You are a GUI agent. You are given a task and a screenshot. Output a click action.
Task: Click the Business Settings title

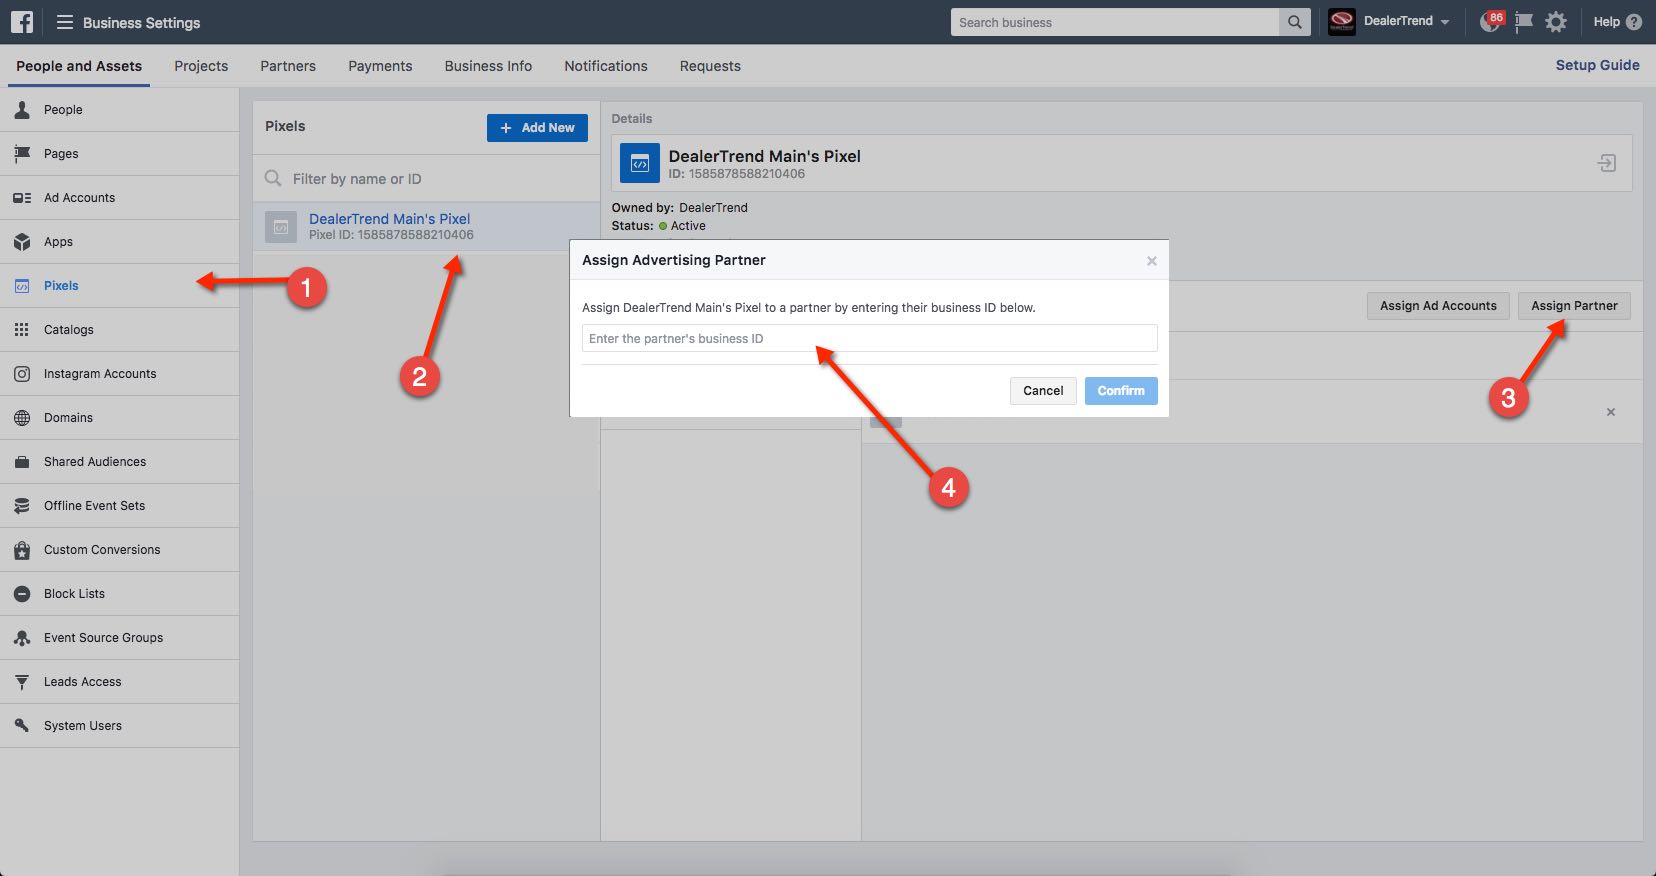[141, 22]
